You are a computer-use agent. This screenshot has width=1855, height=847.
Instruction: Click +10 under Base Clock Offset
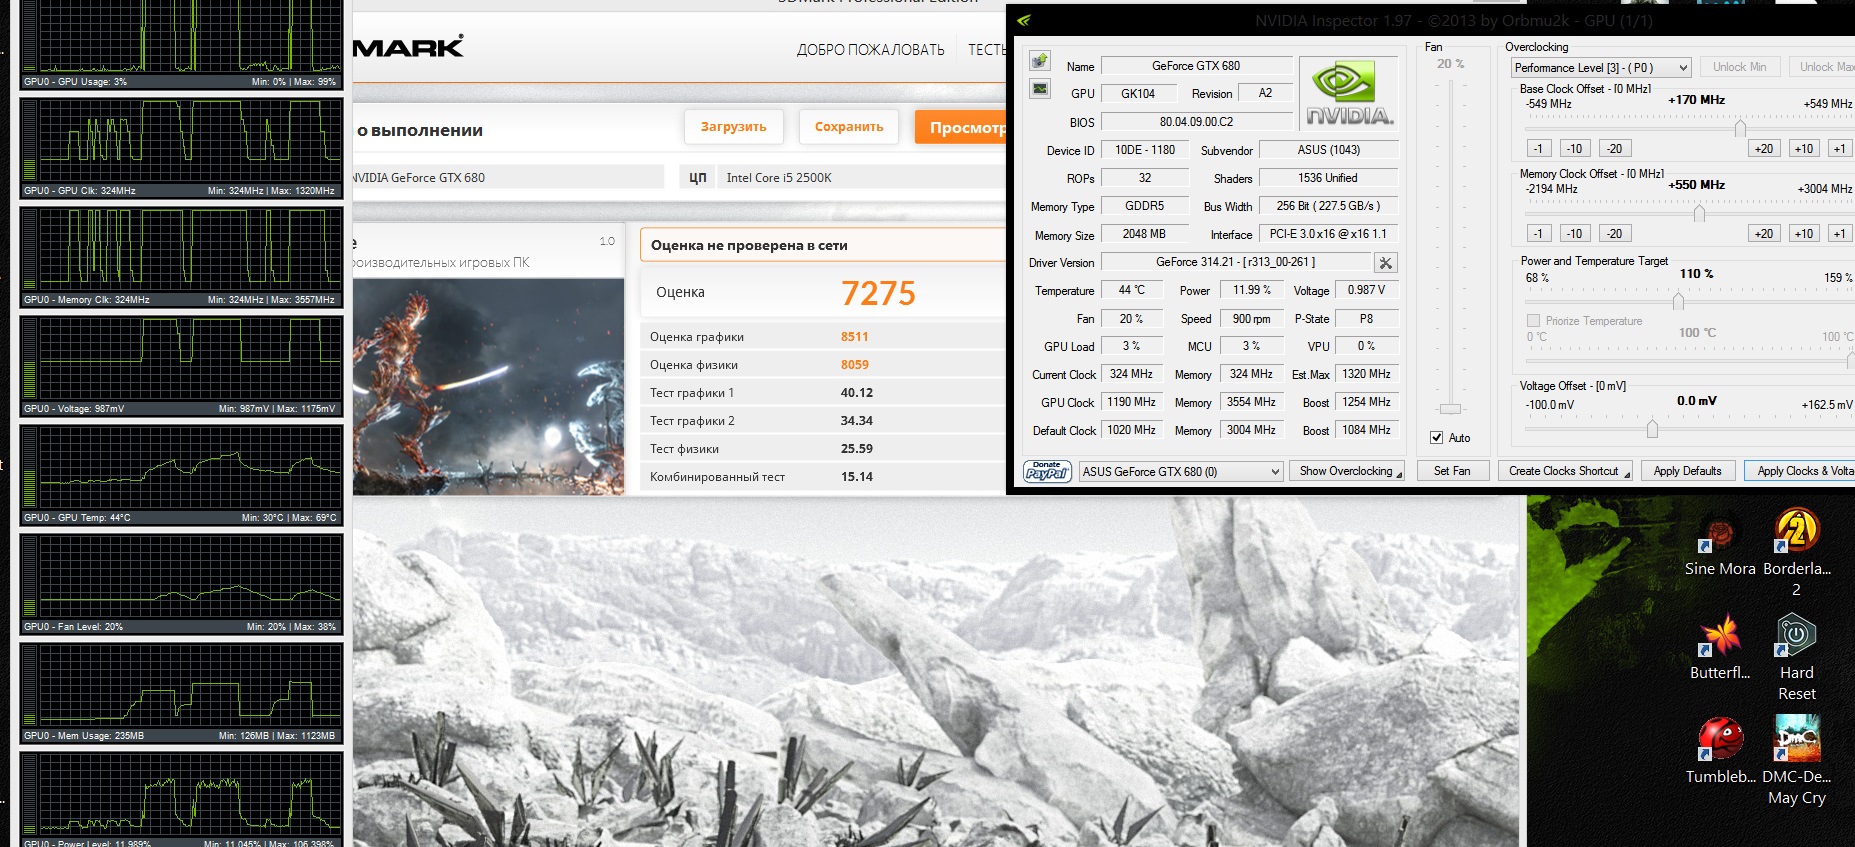tap(1804, 149)
